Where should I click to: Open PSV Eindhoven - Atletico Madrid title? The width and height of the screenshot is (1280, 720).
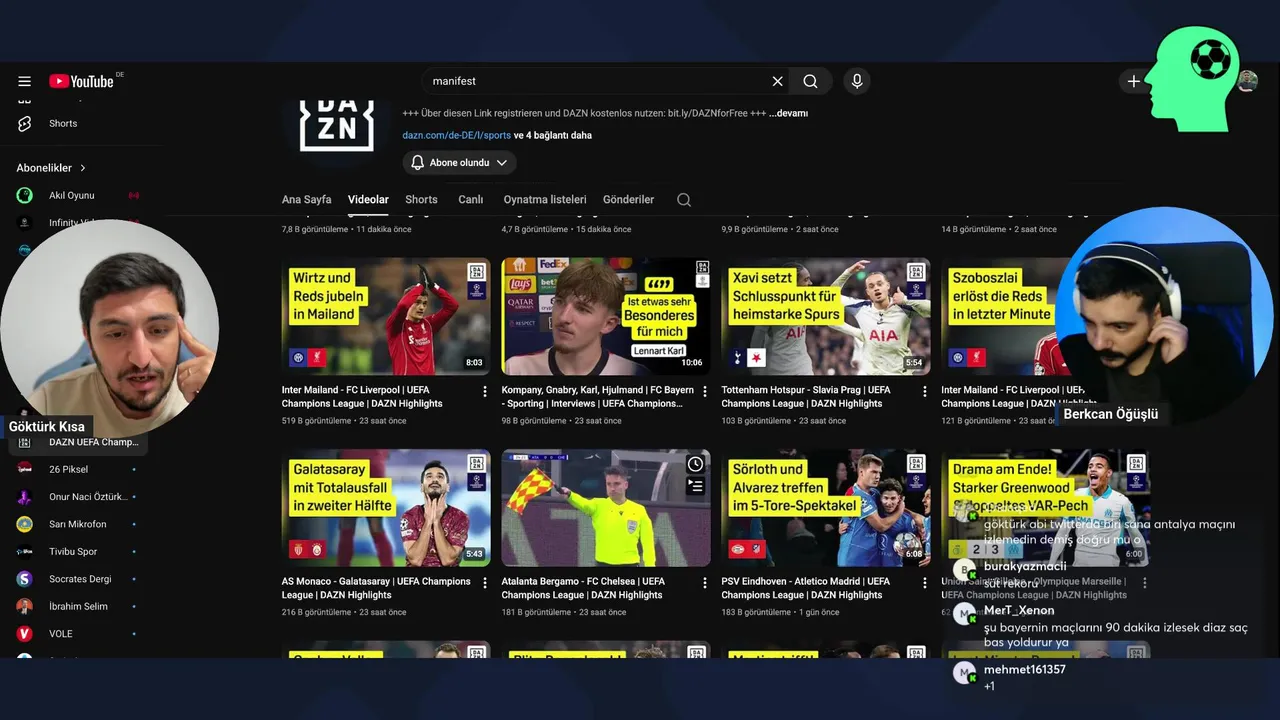(x=806, y=588)
